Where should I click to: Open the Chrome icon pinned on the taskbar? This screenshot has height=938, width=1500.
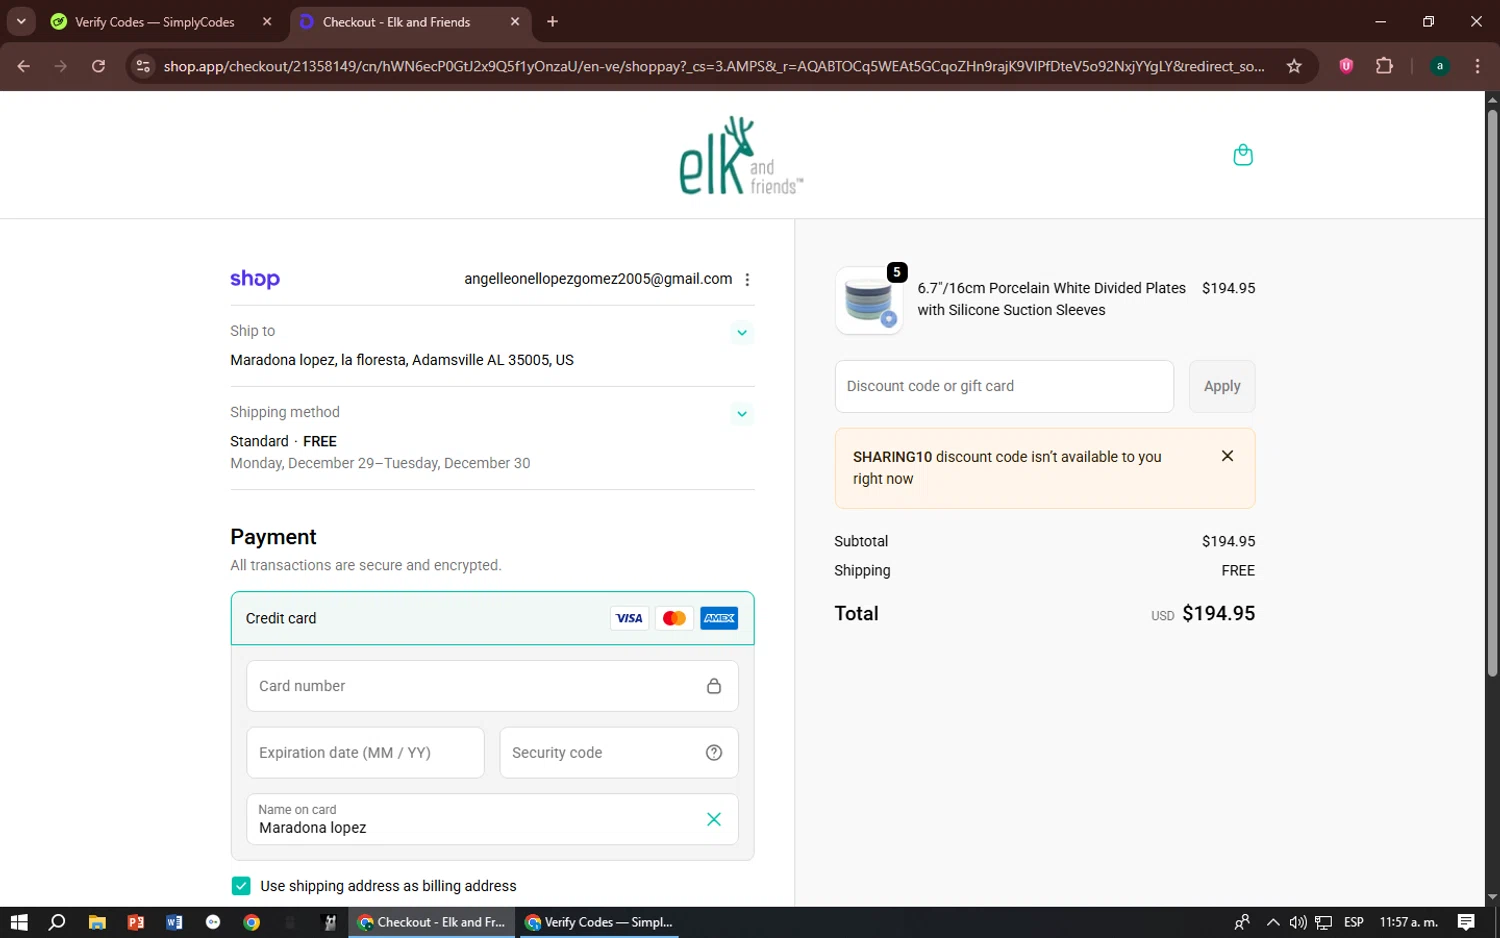pyautogui.click(x=252, y=922)
